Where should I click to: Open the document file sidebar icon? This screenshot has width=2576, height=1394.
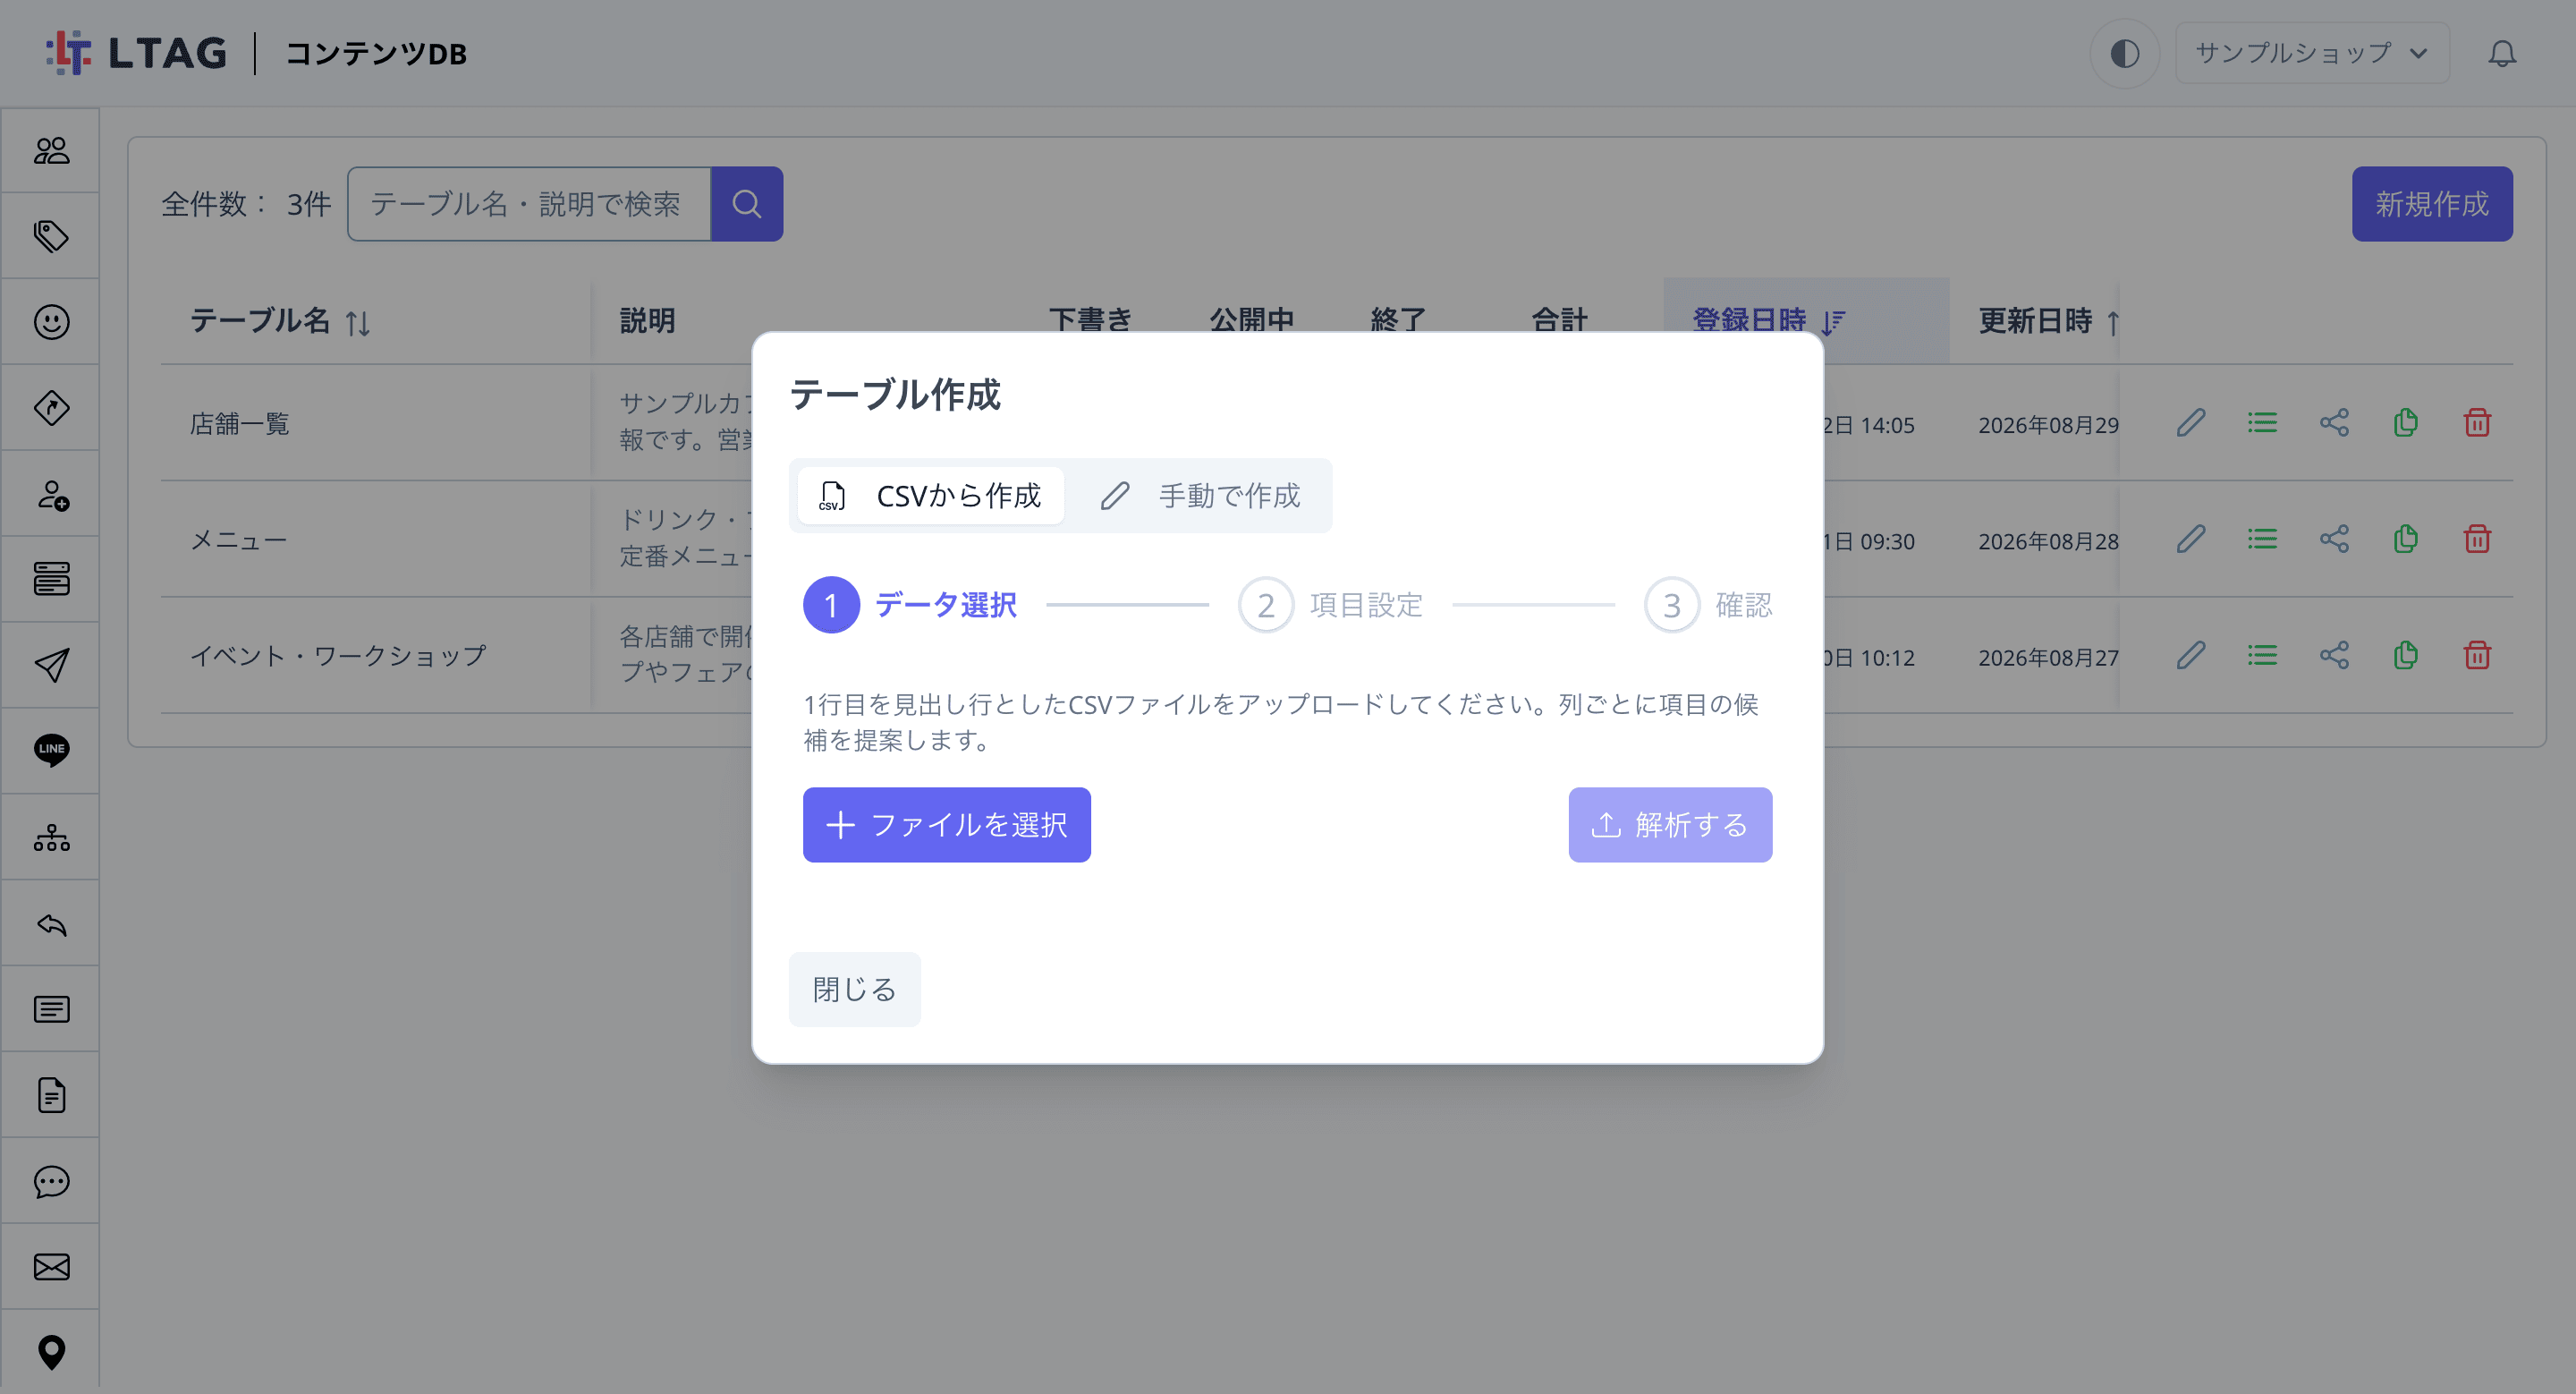[51, 1095]
